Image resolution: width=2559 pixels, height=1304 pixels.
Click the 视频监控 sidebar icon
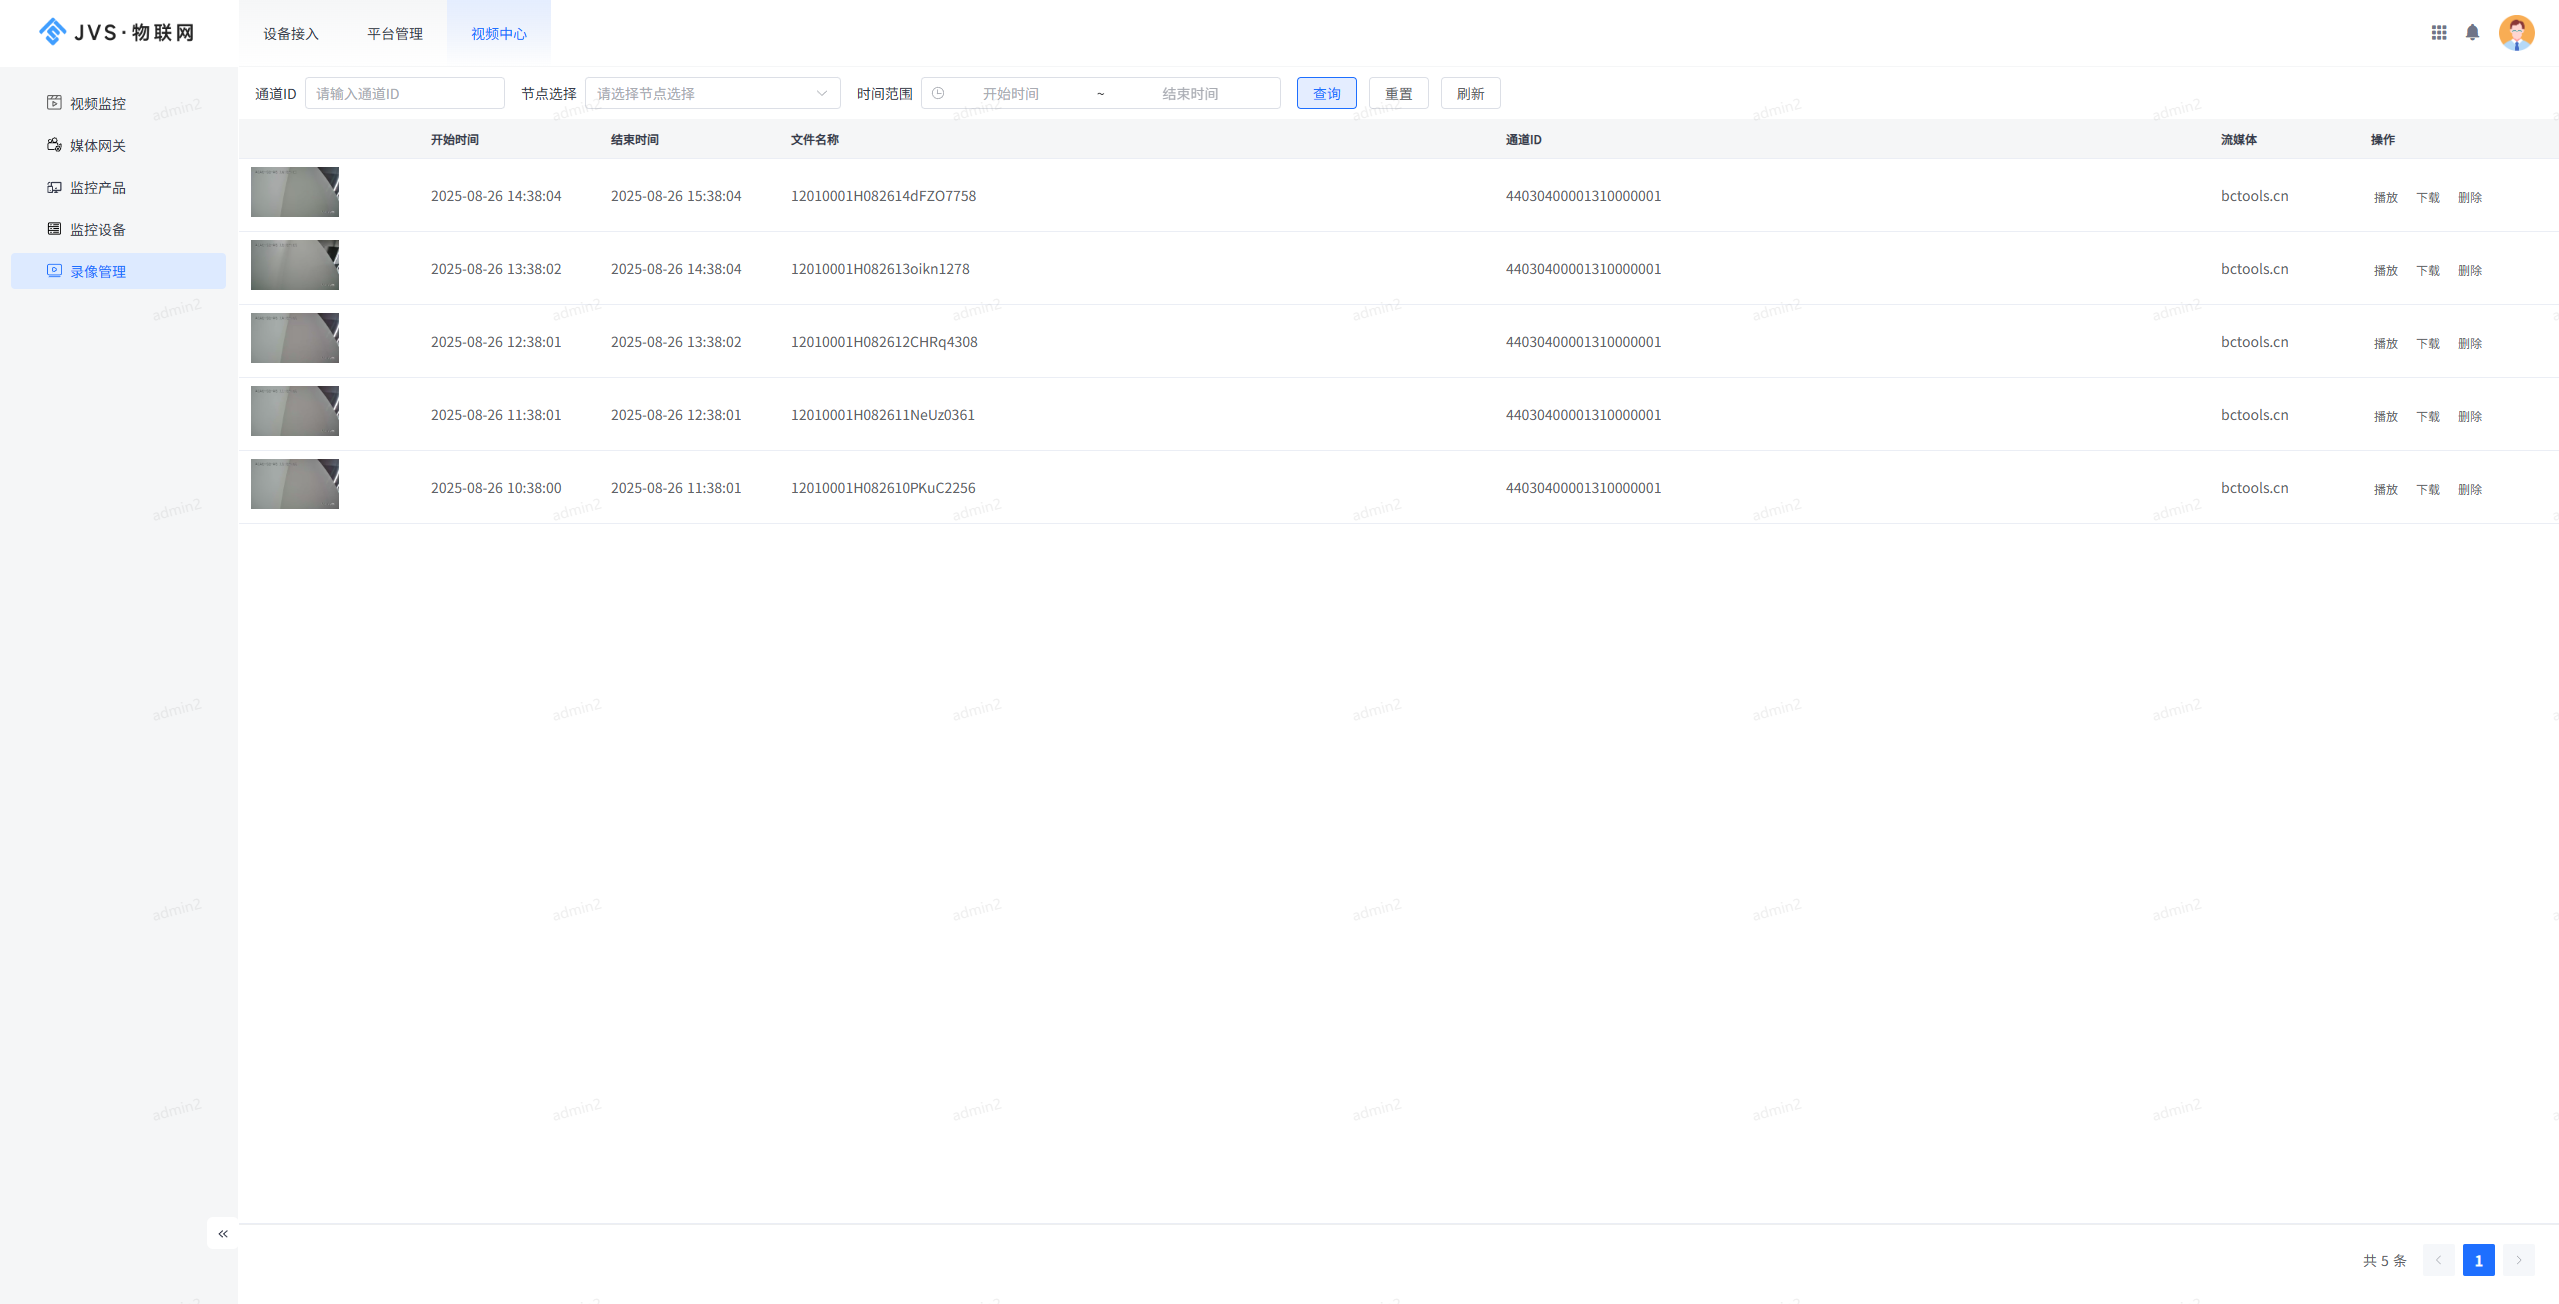point(54,103)
